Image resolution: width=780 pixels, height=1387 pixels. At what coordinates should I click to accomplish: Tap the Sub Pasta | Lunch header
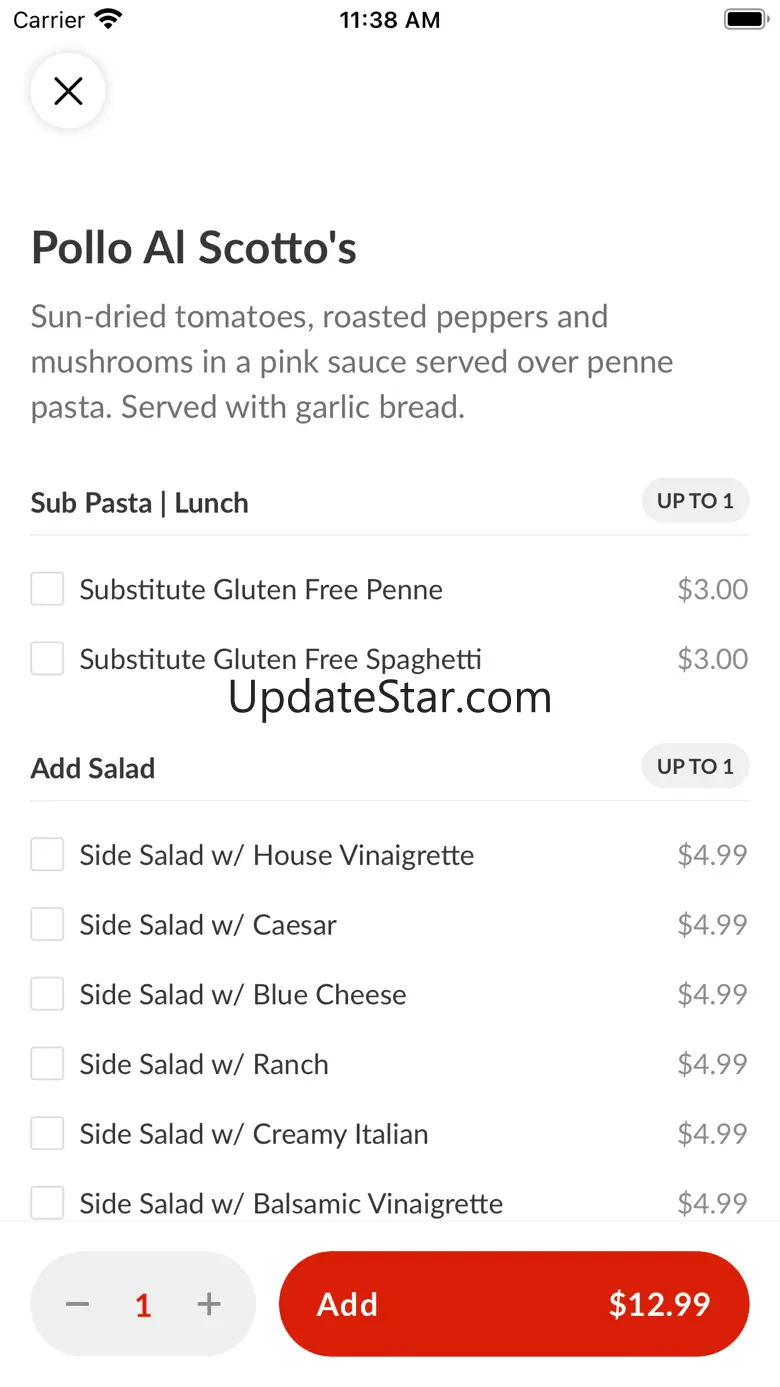[139, 502]
